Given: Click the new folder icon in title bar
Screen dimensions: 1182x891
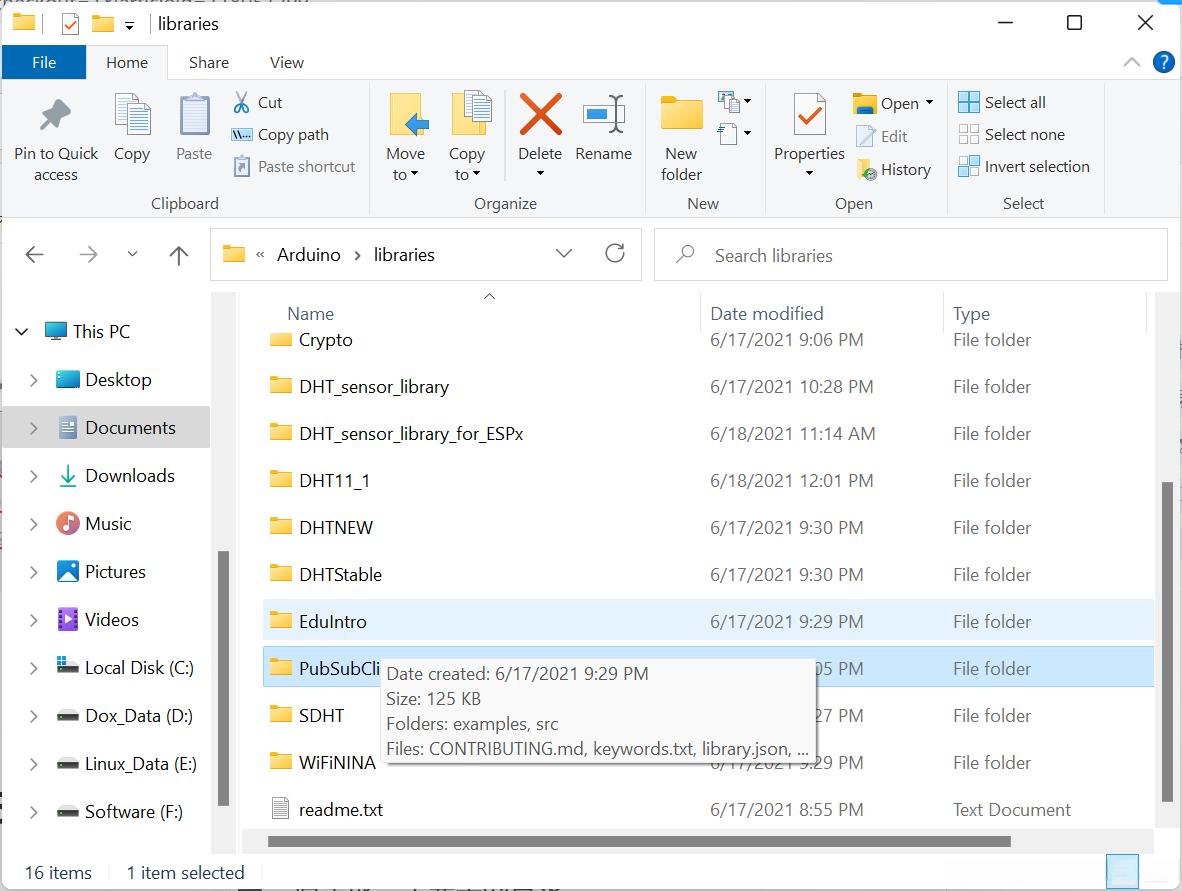Looking at the screenshot, I should [103, 24].
